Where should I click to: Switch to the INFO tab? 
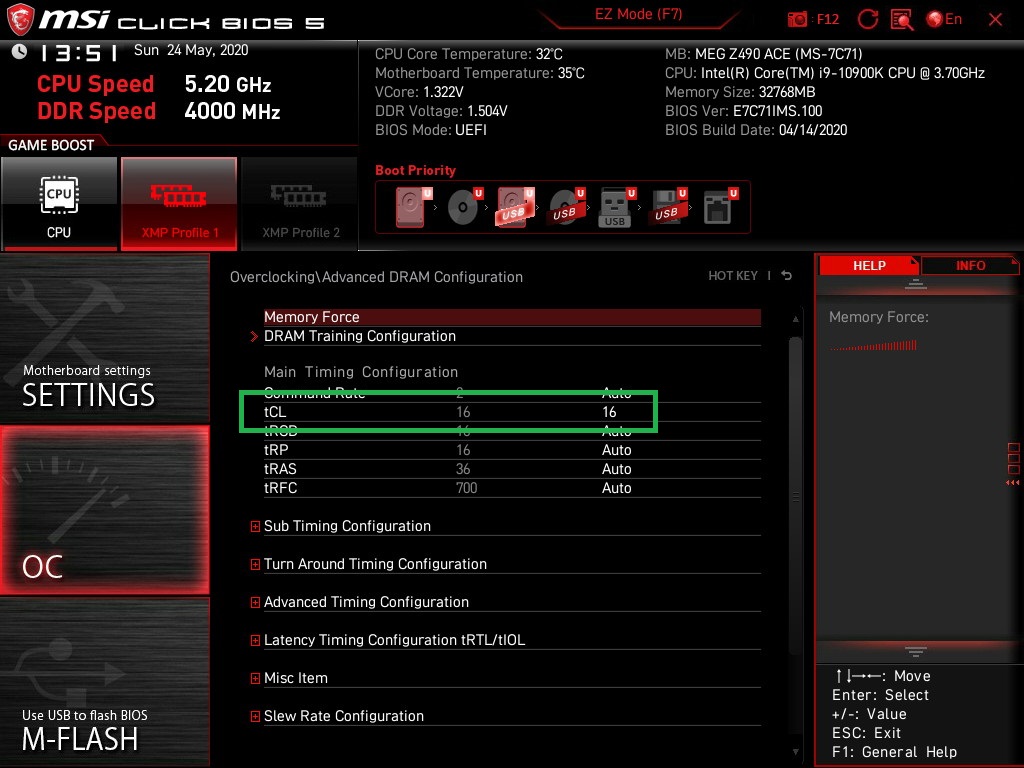point(970,266)
